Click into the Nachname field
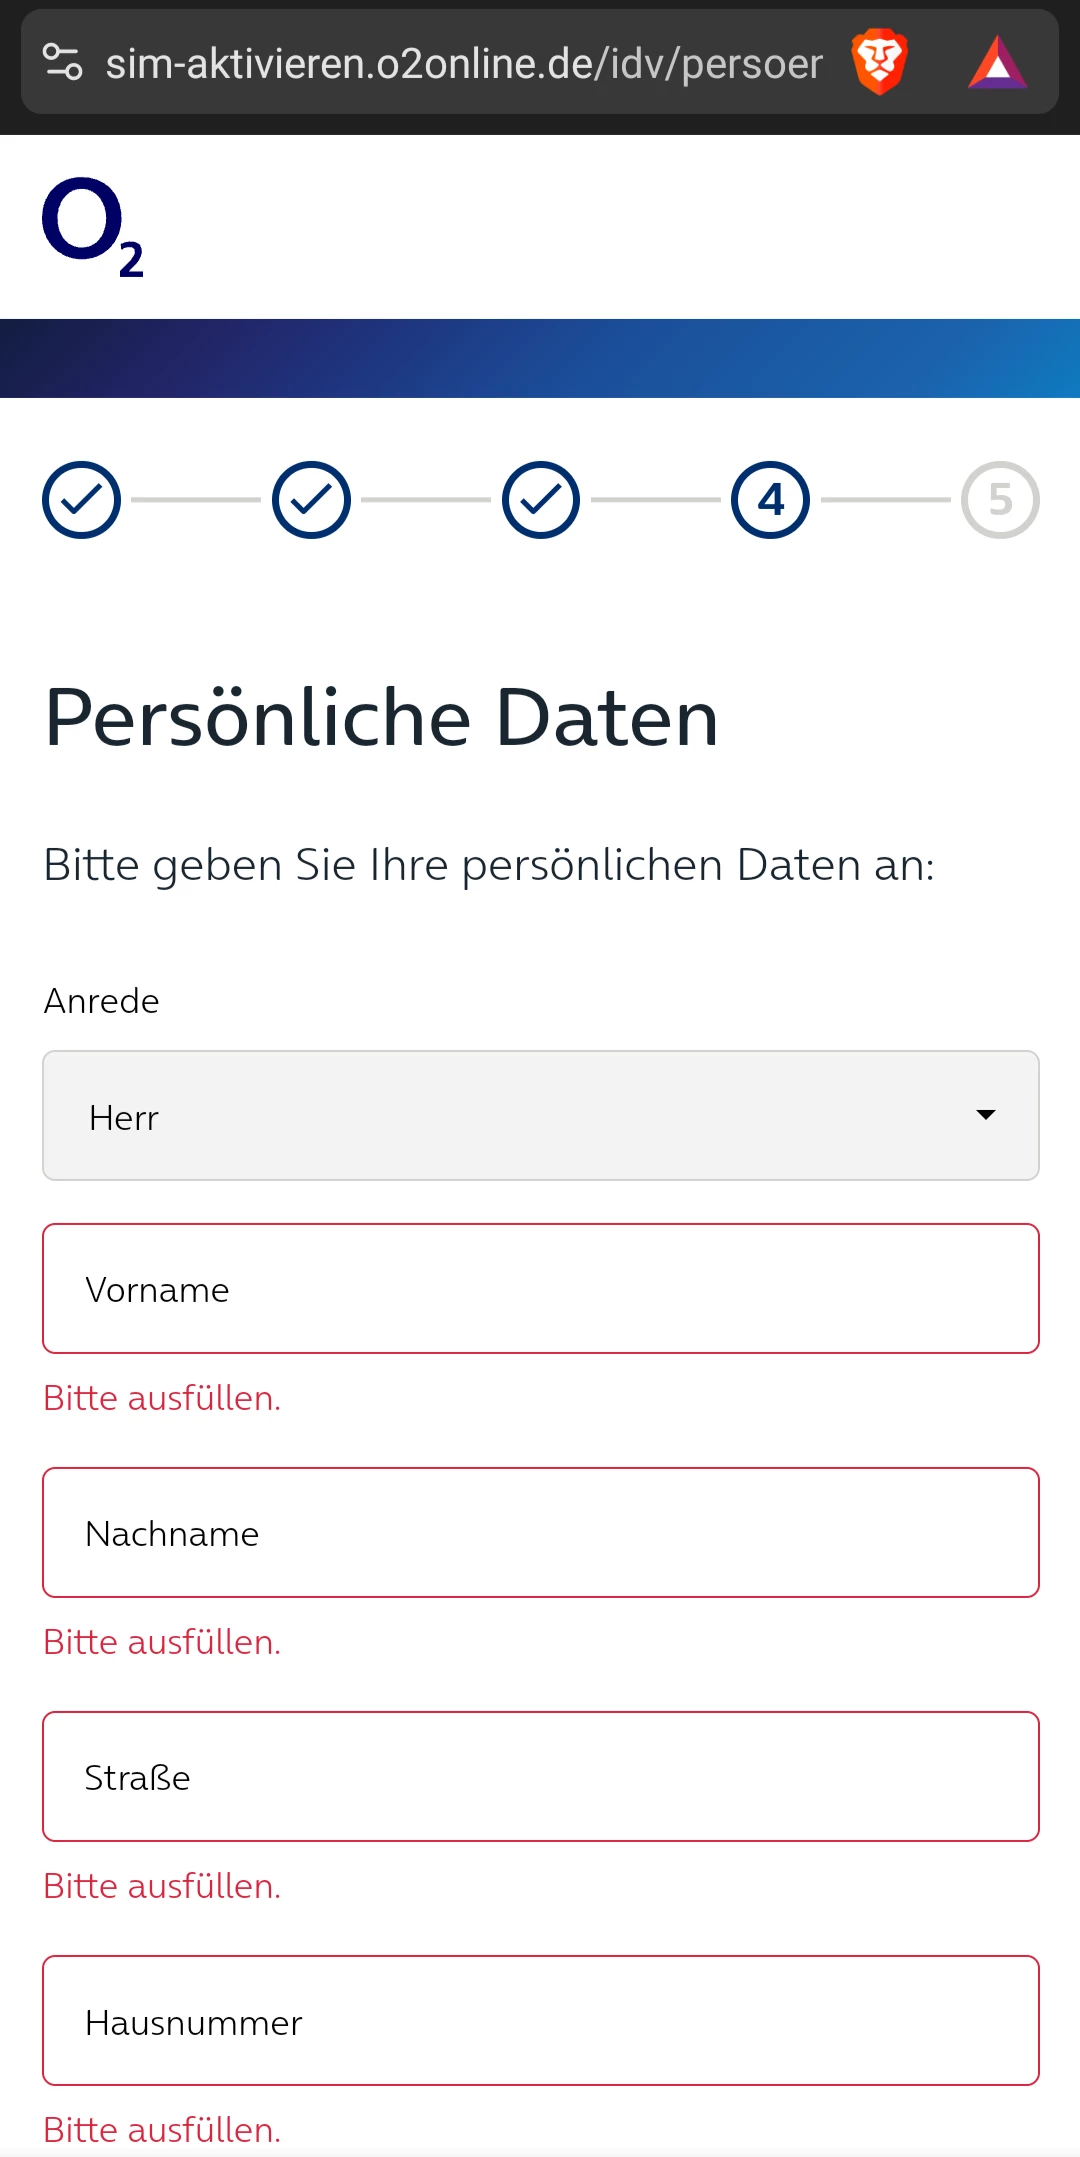 coord(540,1533)
